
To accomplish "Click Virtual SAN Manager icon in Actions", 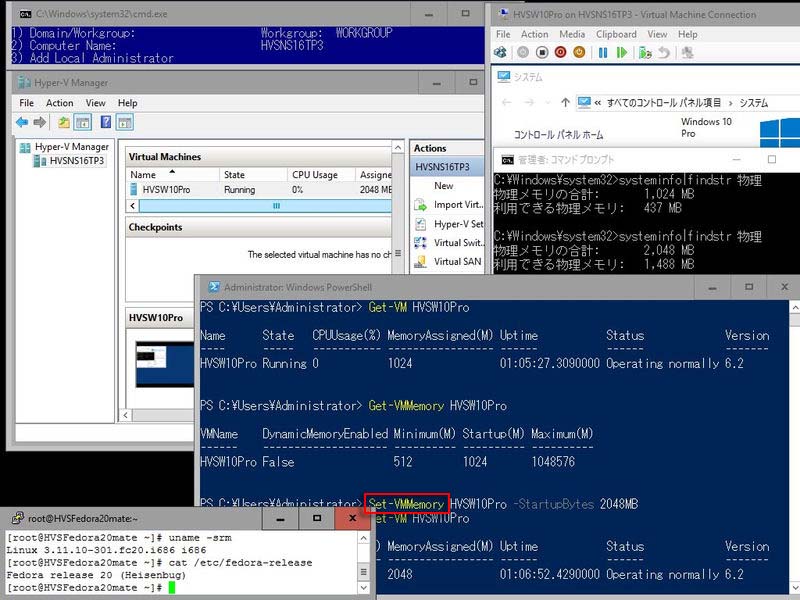I will 420,262.
